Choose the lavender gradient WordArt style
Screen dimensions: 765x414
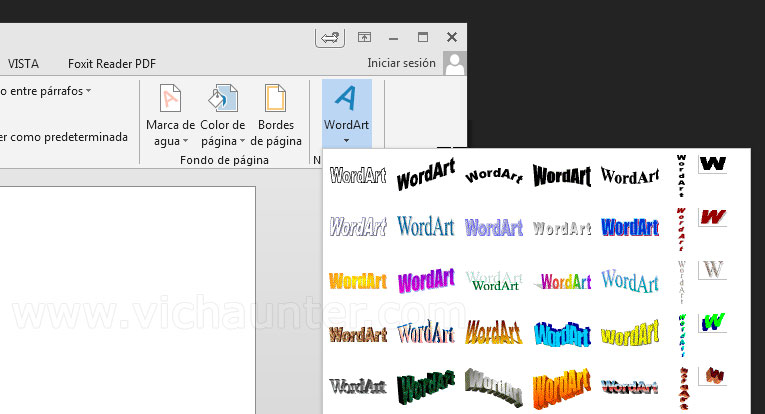(494, 227)
